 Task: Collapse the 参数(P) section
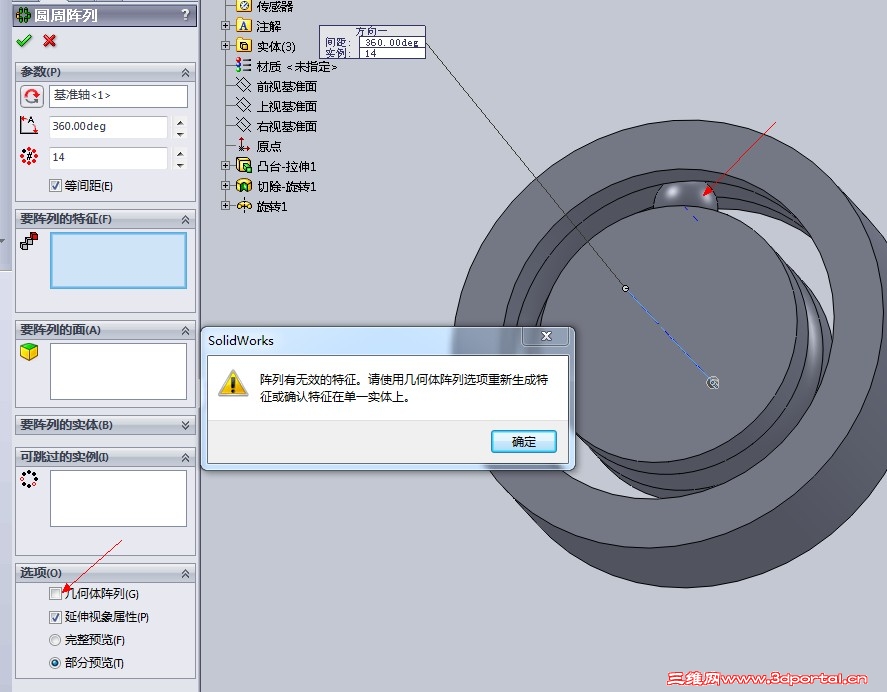[x=185, y=72]
